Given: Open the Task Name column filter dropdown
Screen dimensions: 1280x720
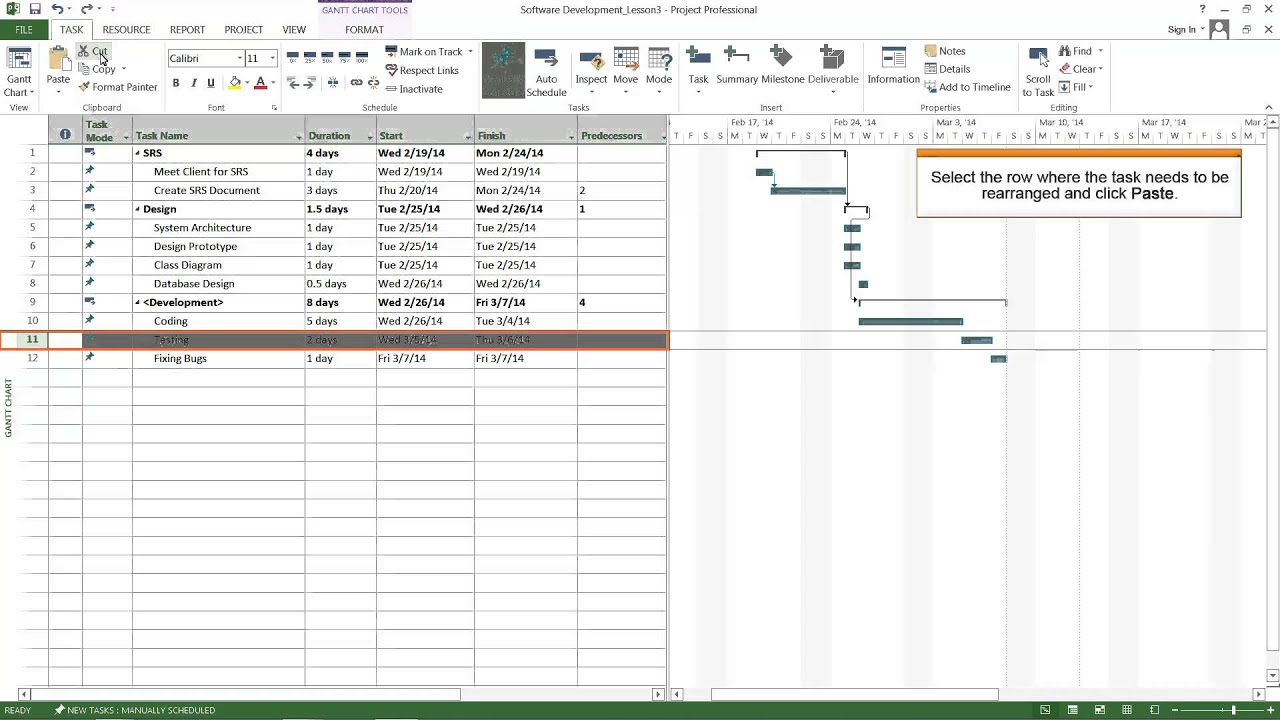Looking at the screenshot, I should coord(299,137).
